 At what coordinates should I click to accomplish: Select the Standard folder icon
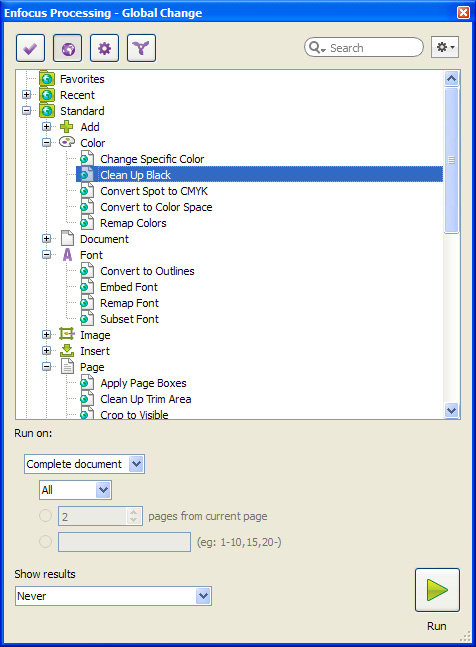(47, 111)
